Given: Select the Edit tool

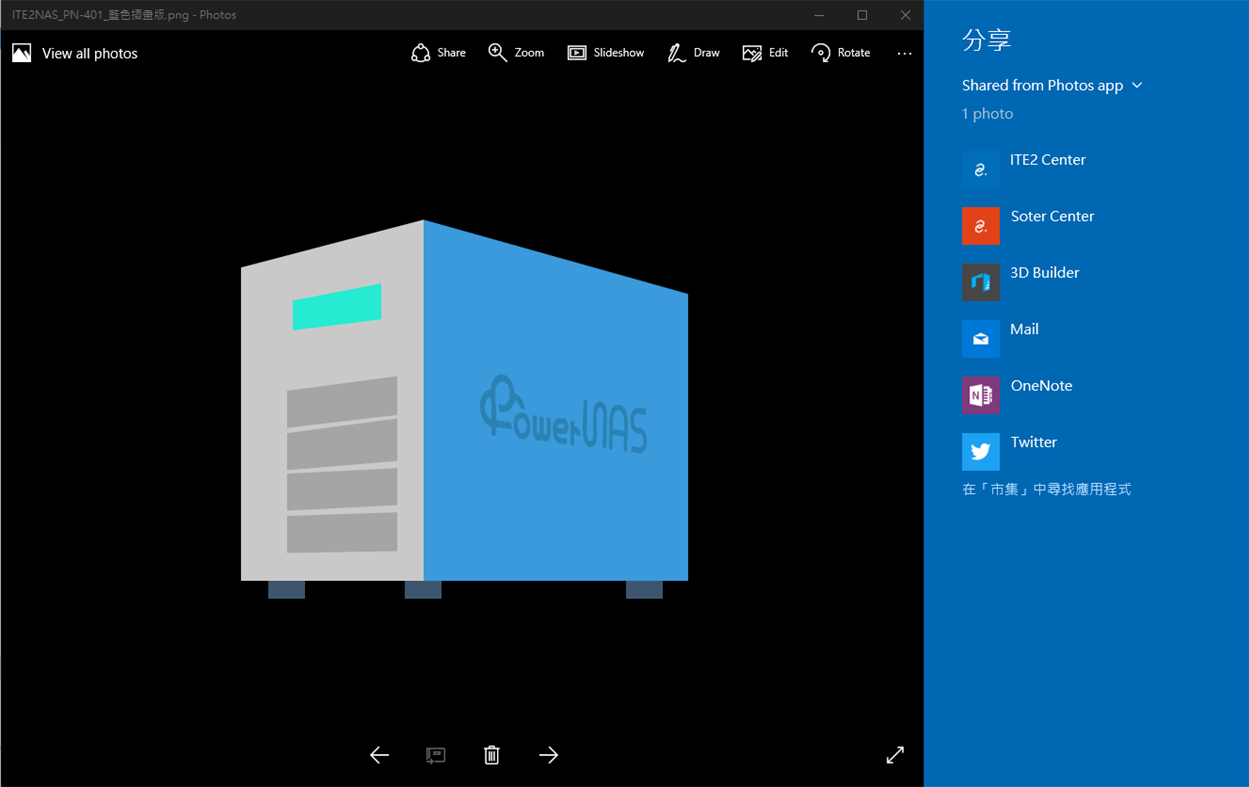Looking at the screenshot, I should point(765,52).
